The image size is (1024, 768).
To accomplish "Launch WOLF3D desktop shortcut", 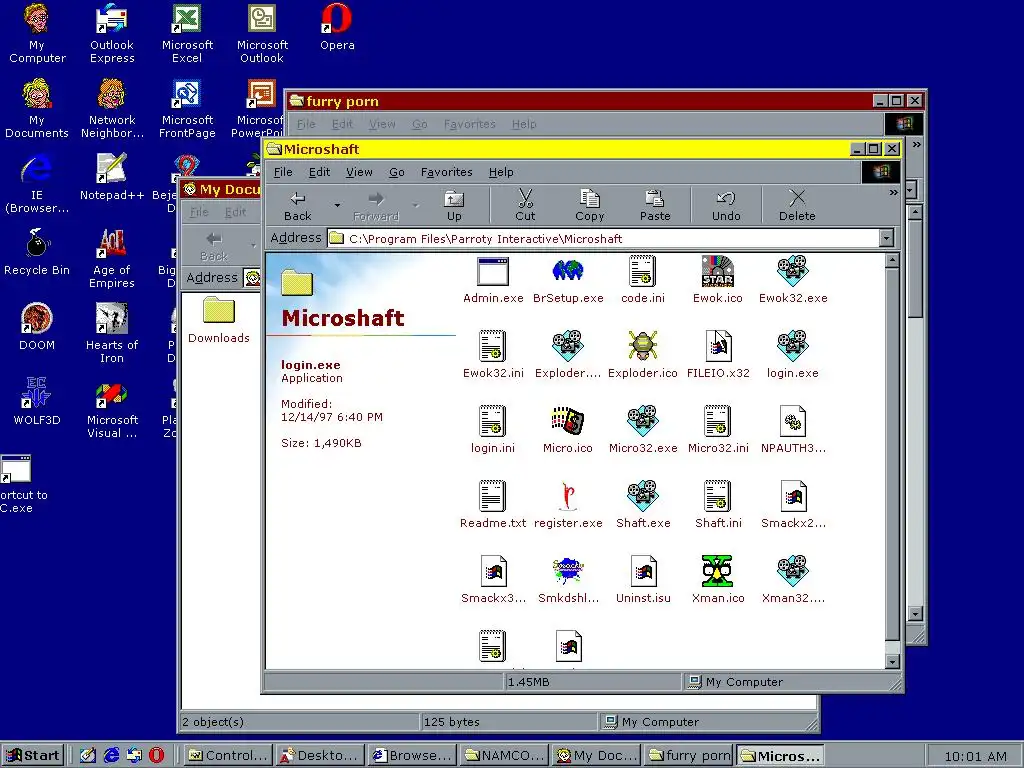I will click(37, 401).
